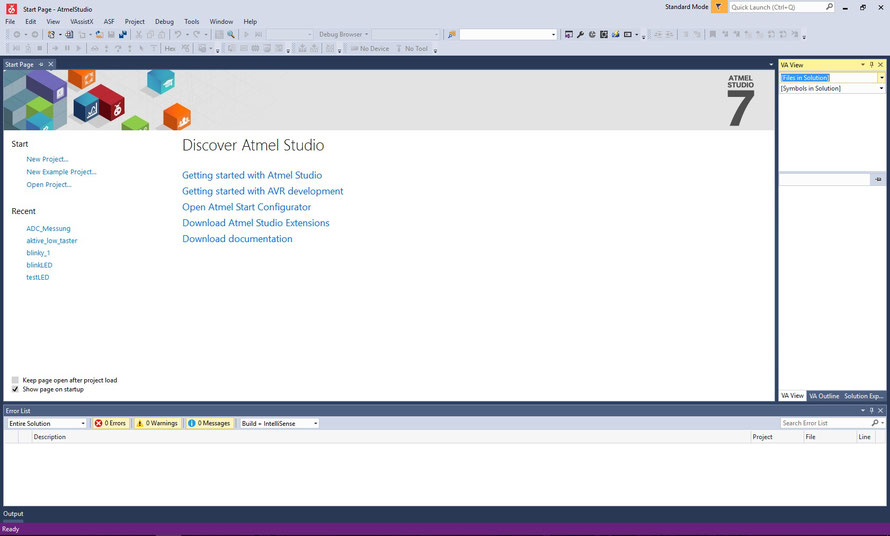Pin the Start Page tab
The height and width of the screenshot is (536, 890).
pos(41,64)
